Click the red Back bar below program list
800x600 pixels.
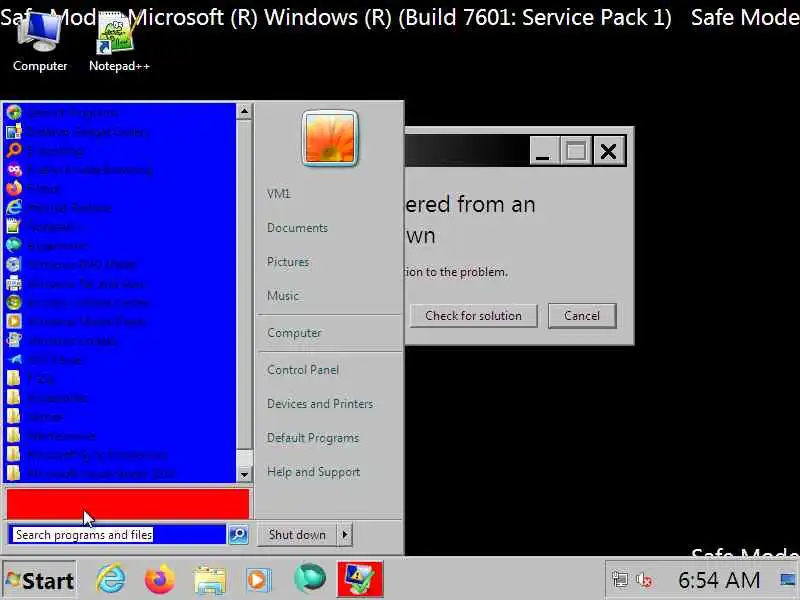click(x=128, y=504)
